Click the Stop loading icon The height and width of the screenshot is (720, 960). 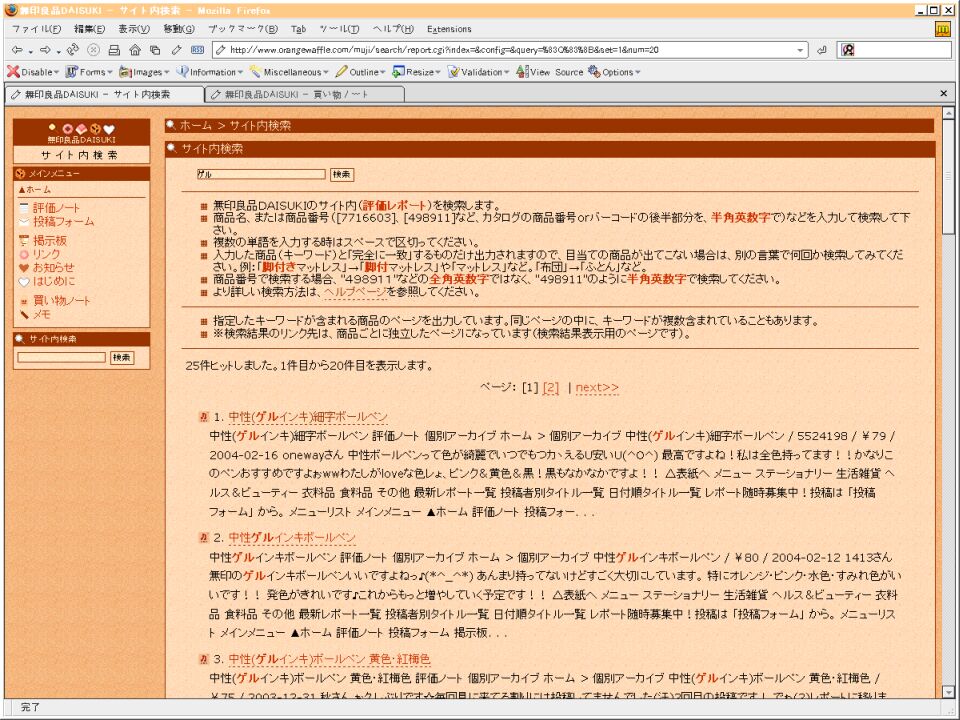pyautogui.click(x=93, y=50)
